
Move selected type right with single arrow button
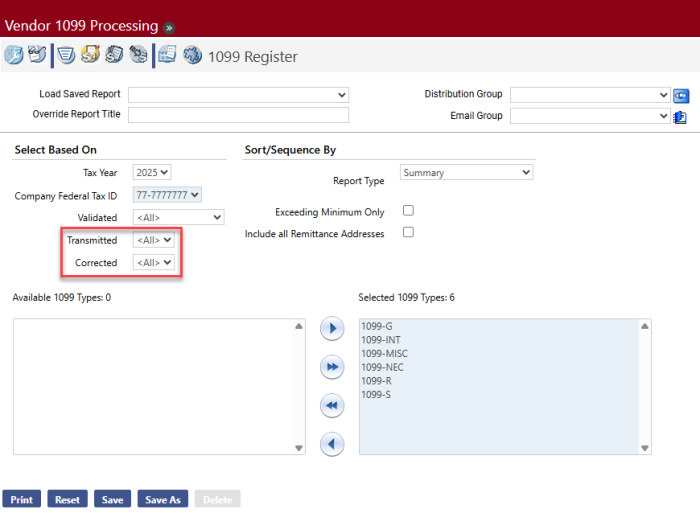tap(331, 329)
